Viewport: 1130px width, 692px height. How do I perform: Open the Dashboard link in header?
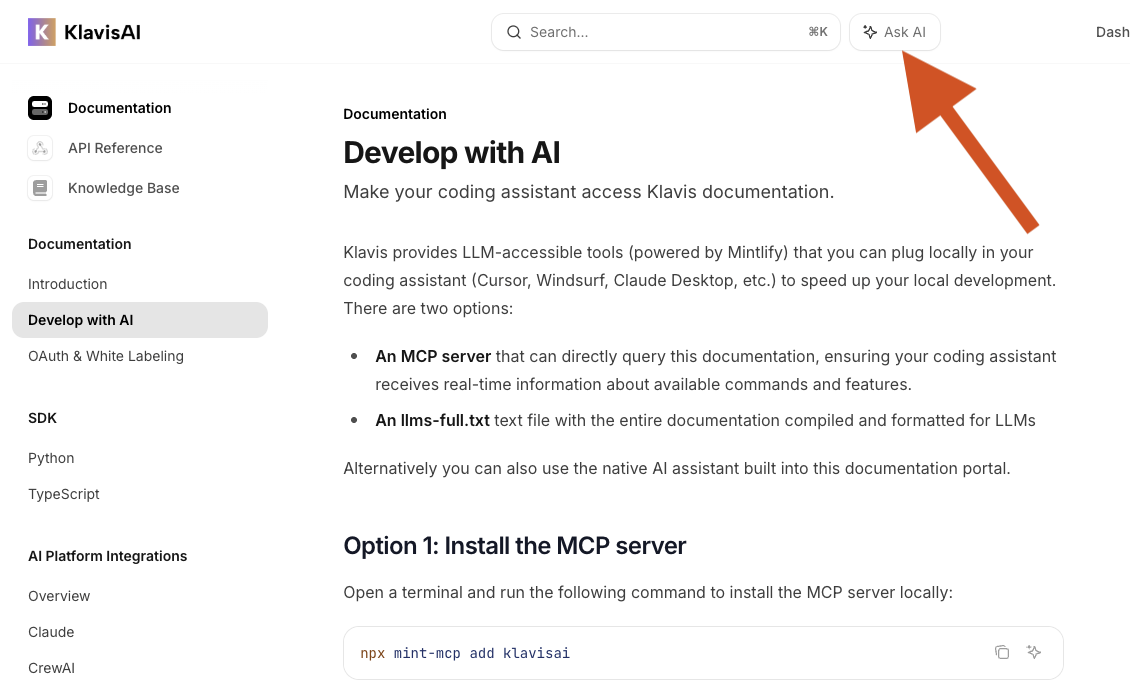pos(1113,32)
